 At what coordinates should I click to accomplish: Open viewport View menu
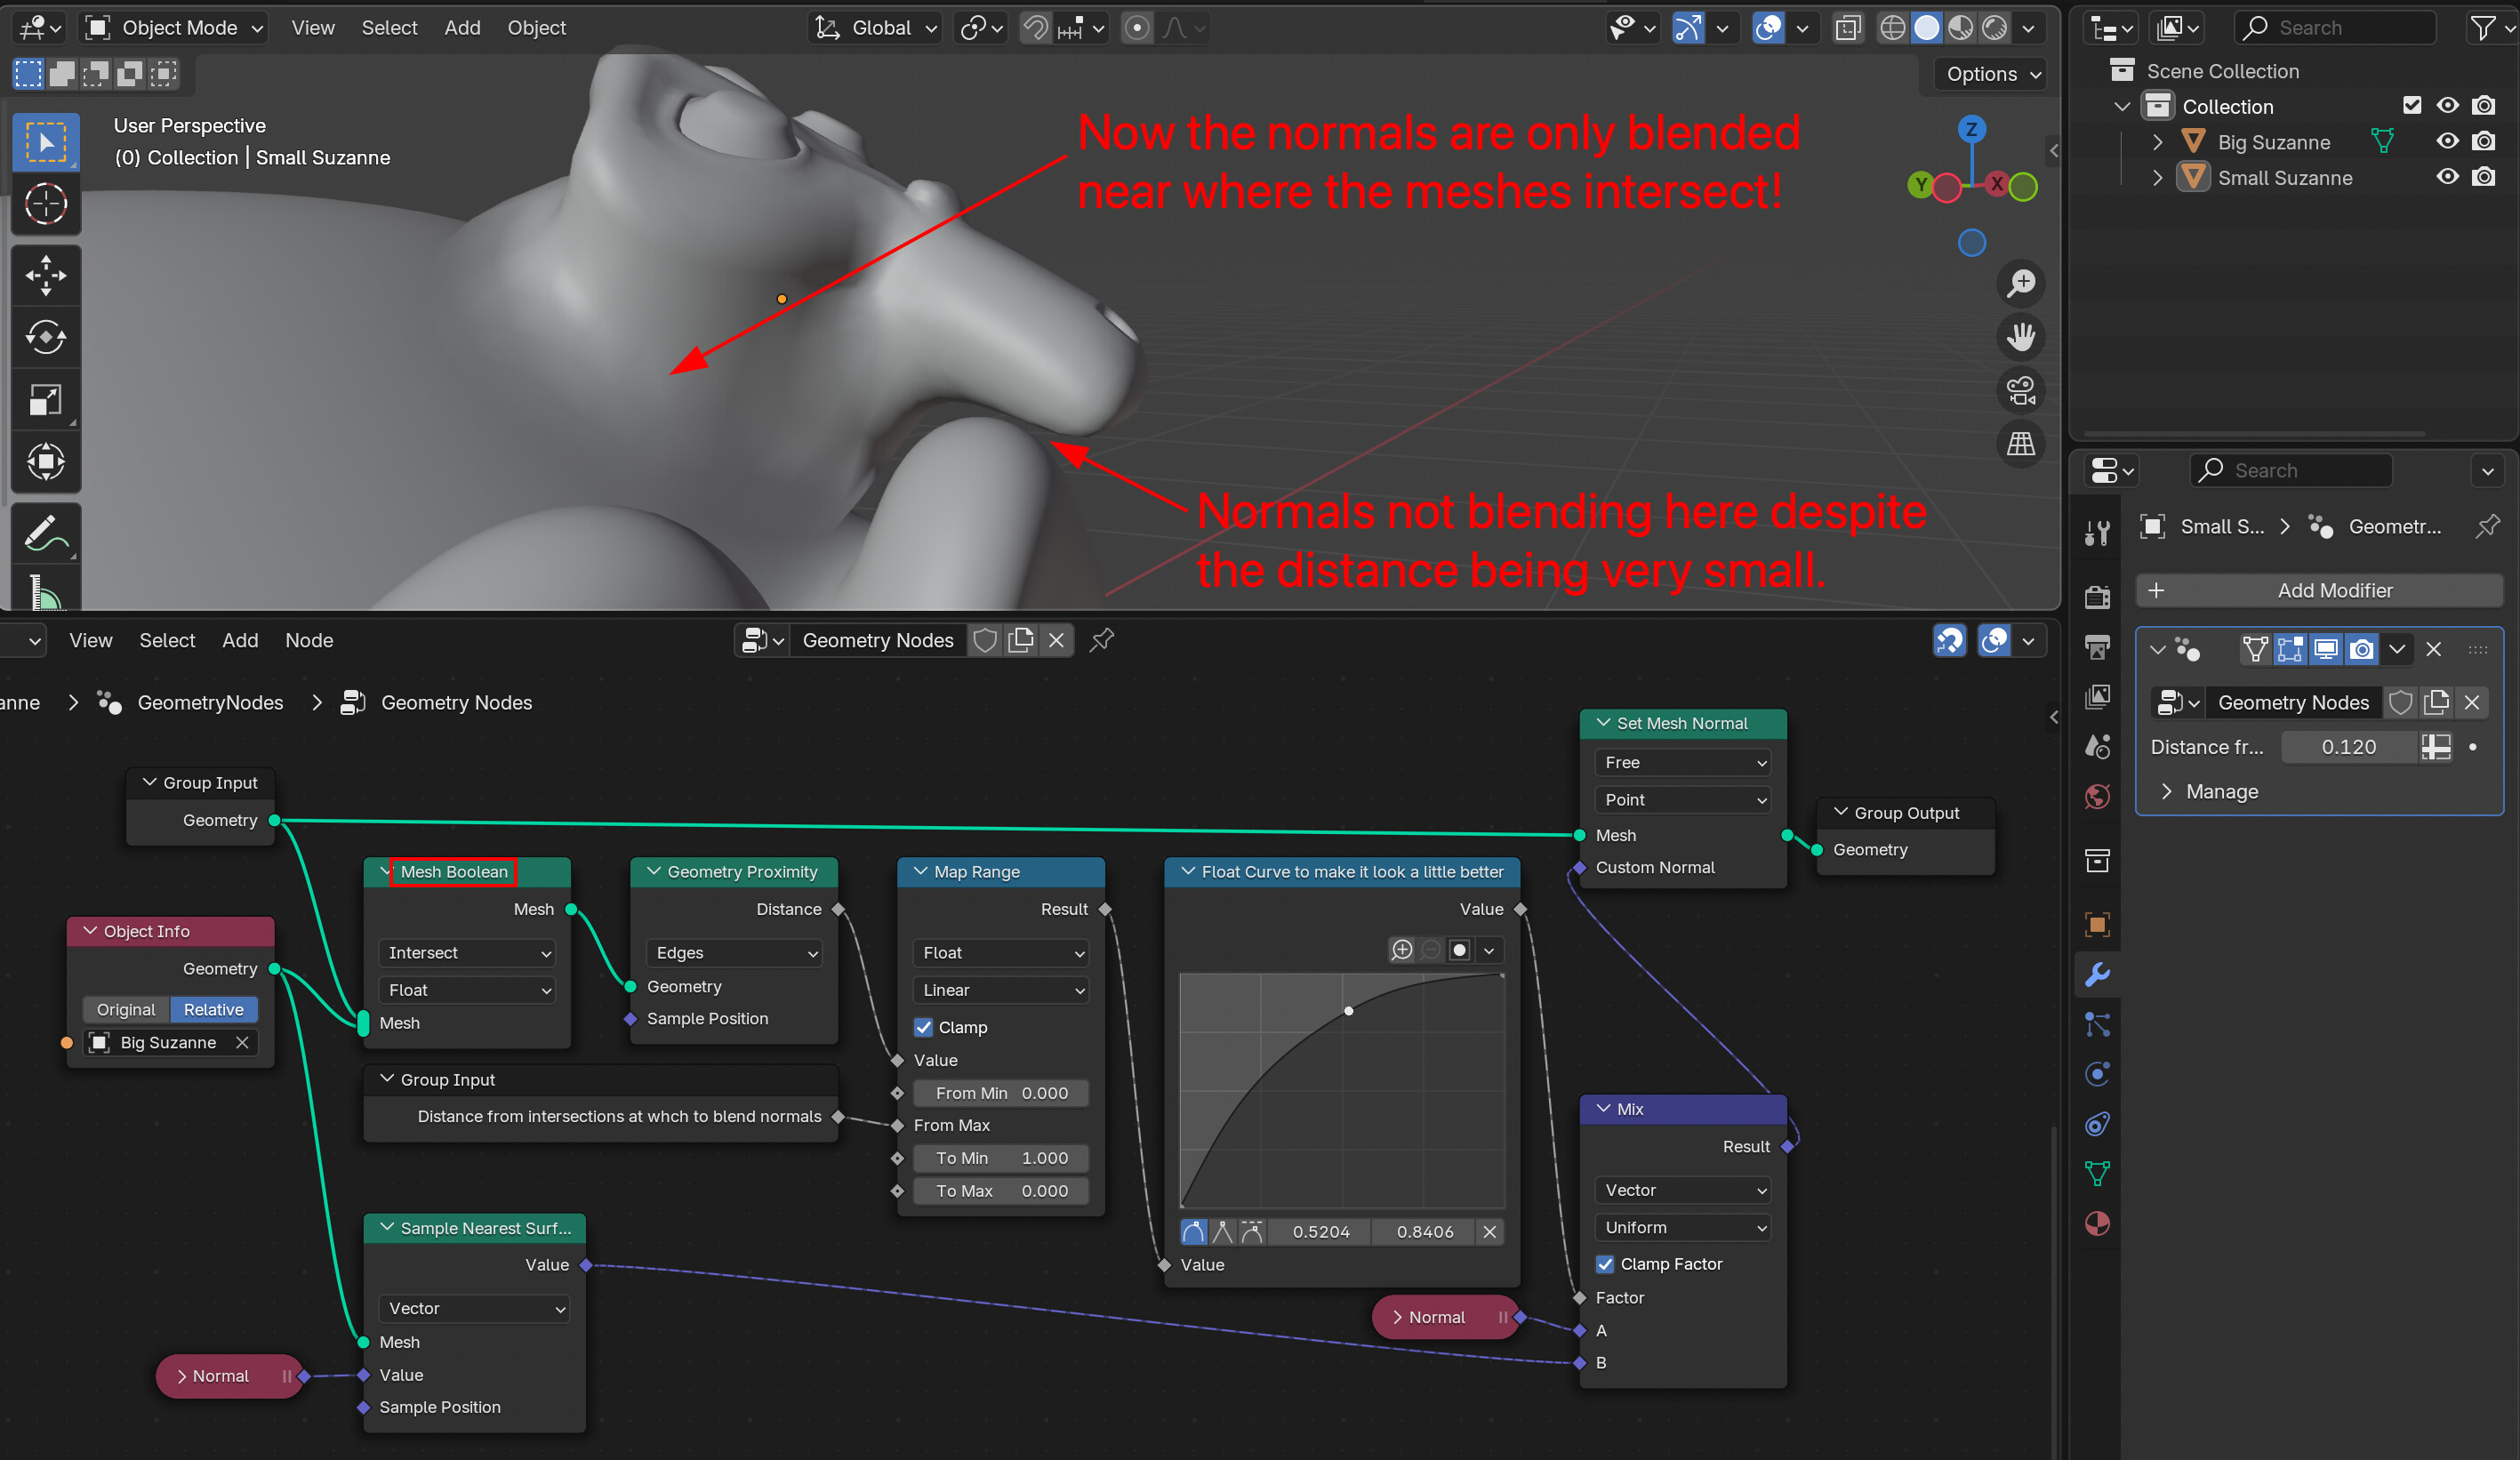313,28
